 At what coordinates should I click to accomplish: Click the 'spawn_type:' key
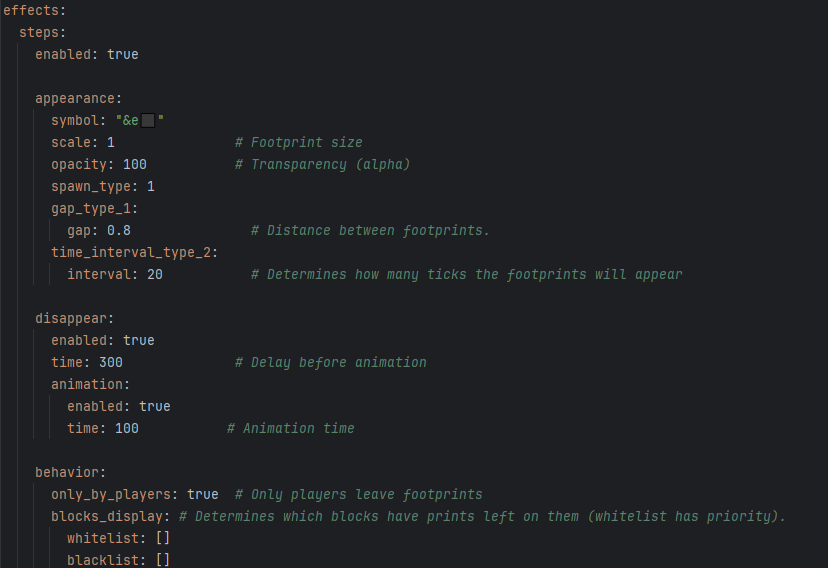pos(95,186)
